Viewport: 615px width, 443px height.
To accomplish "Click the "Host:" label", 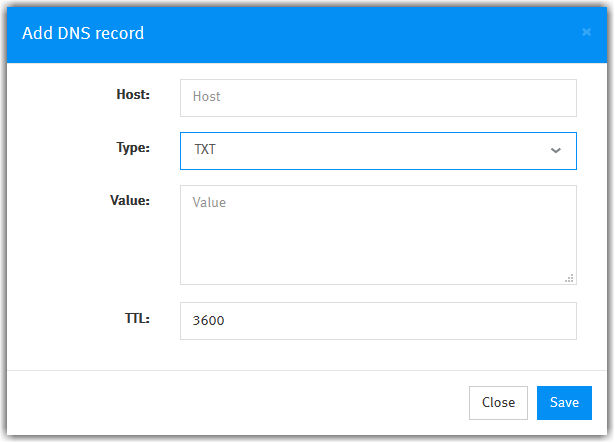I will click(x=133, y=95).
